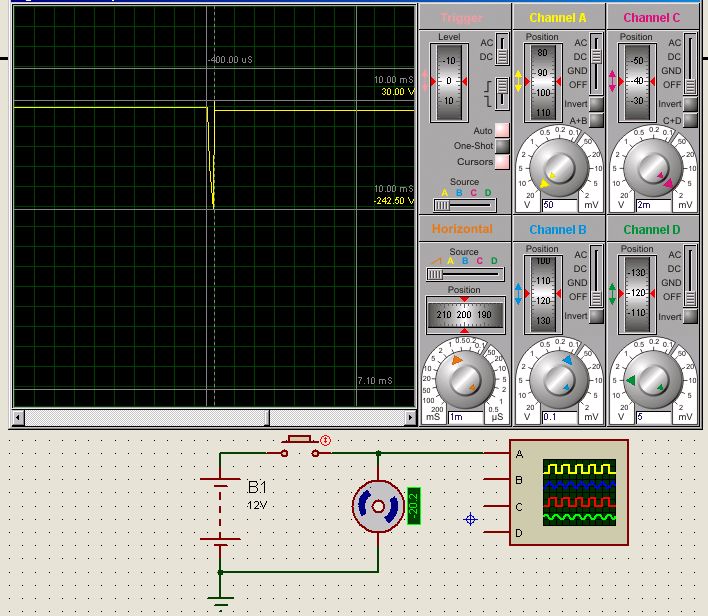Image resolution: width=708 pixels, height=616 pixels.
Task: Click the waveform display horizontal scrollbar
Action: tap(213, 417)
